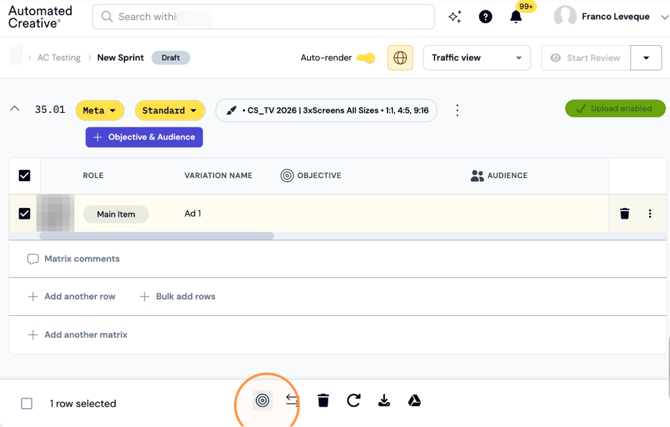670x427 pixels.
Task: Open matrix 35.01 three-dot options menu
Action: click(x=457, y=110)
